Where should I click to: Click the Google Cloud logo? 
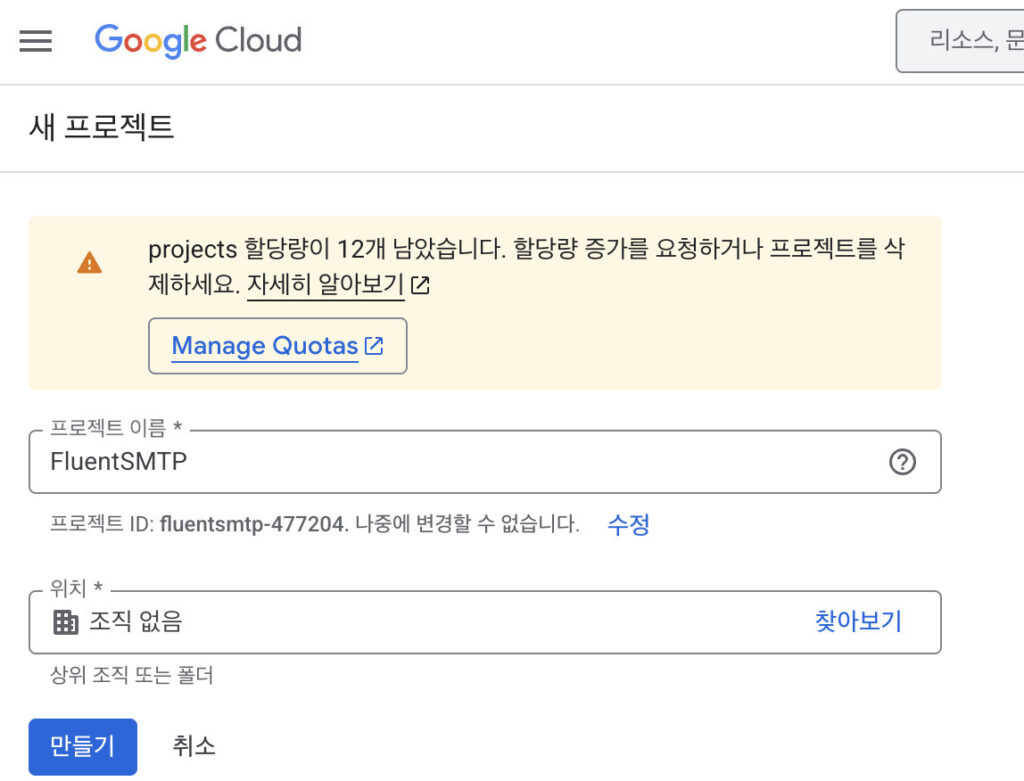tap(199, 40)
